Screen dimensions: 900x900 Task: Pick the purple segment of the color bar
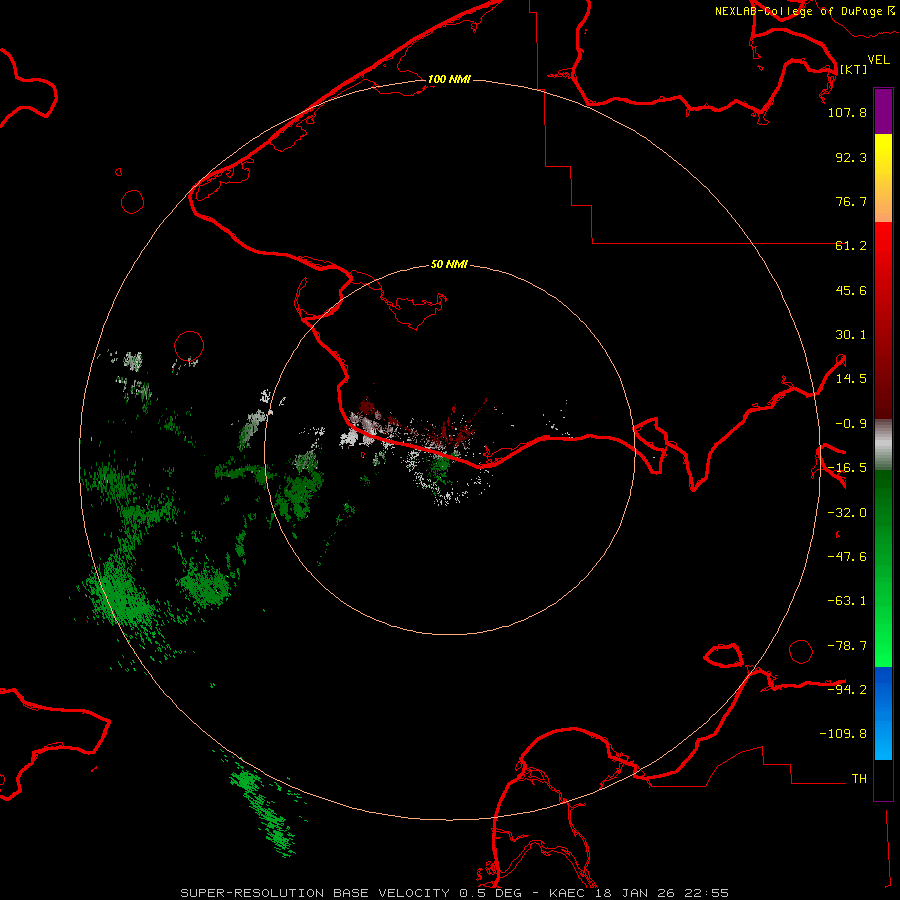click(883, 111)
